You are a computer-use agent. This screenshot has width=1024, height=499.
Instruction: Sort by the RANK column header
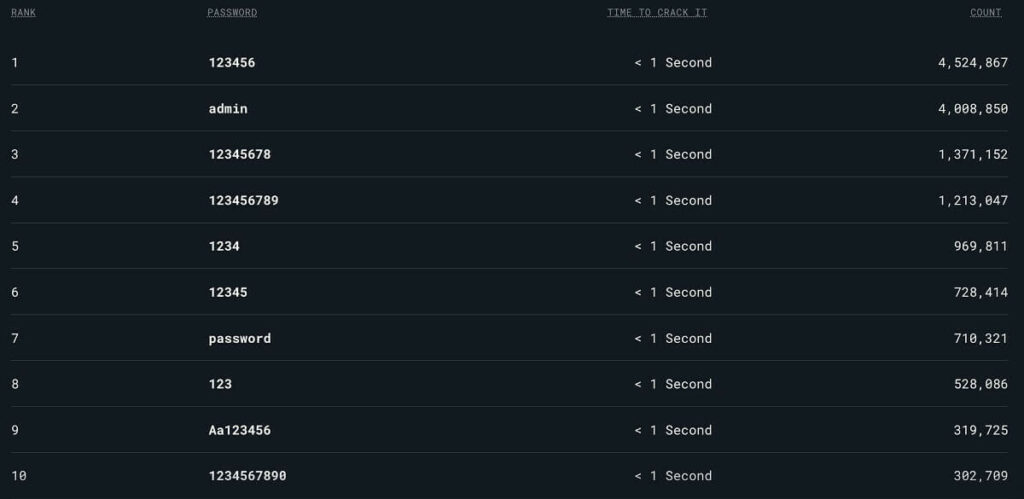pyautogui.click(x=24, y=13)
